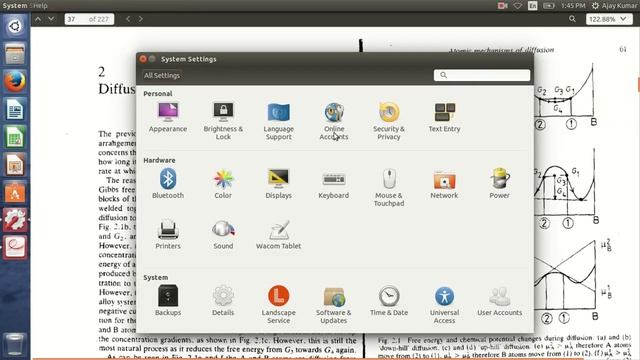Image resolution: width=640 pixels, height=360 pixels.
Task: Switch to document viewer in launcher
Action: click(x=15, y=247)
